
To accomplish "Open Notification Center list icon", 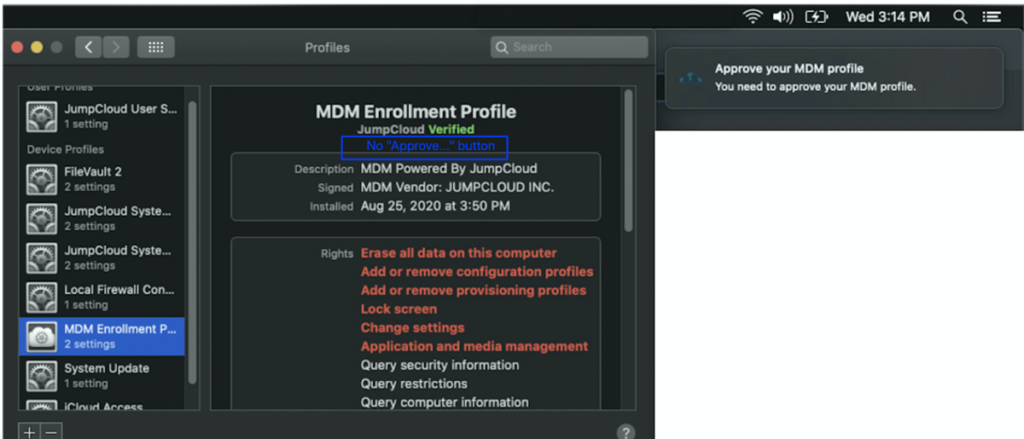I will click(x=991, y=17).
